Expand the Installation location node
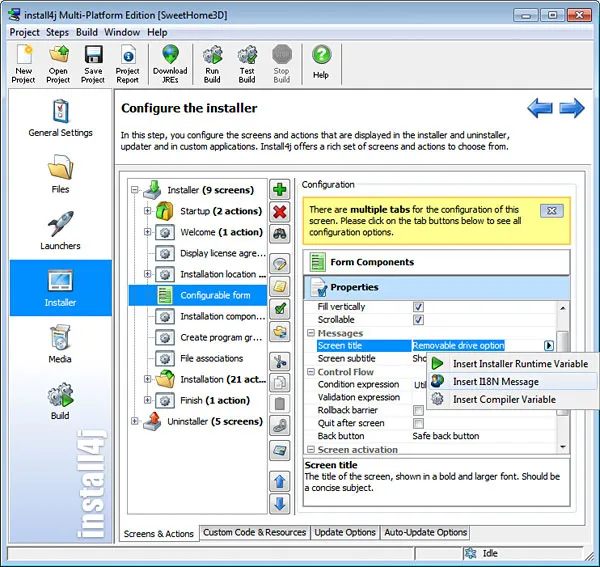This screenshot has width=600, height=567. point(147,274)
